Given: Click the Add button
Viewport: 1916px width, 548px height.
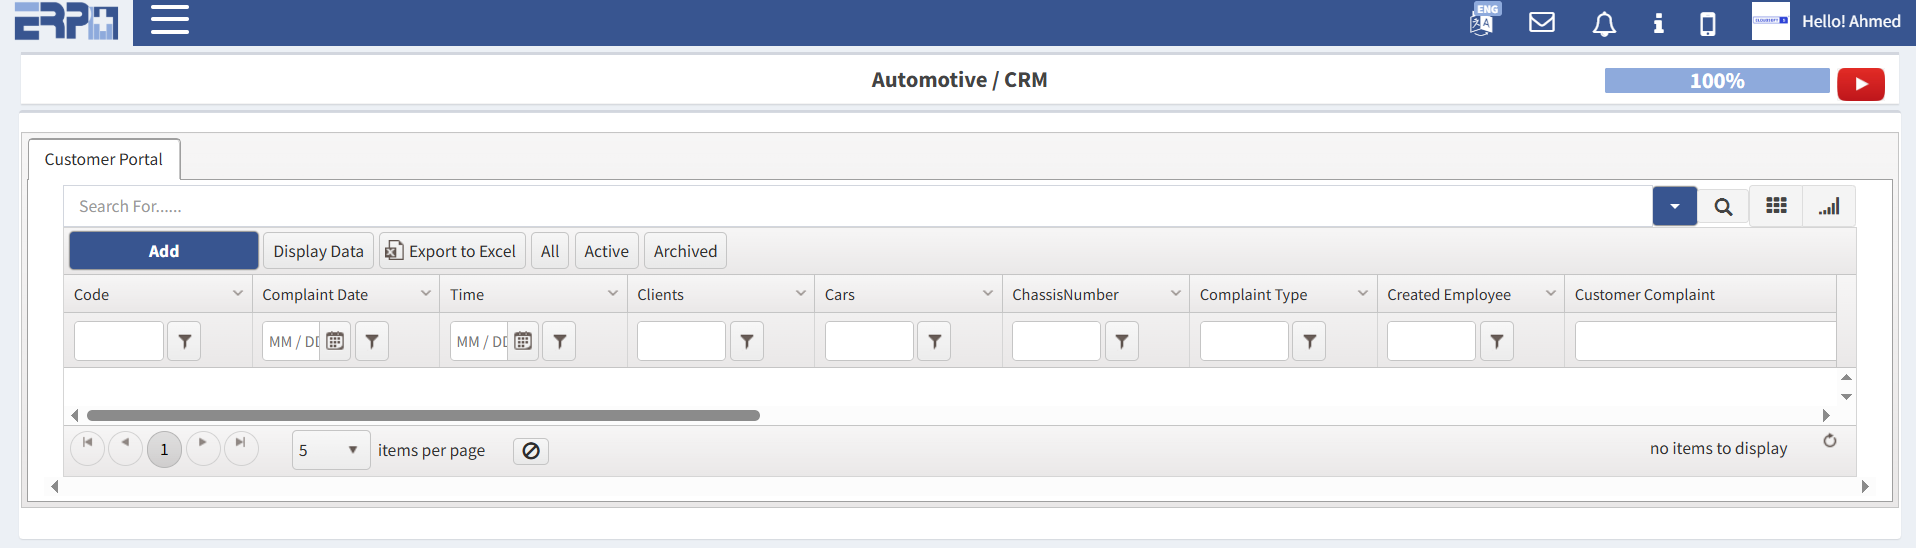Looking at the screenshot, I should pos(164,251).
